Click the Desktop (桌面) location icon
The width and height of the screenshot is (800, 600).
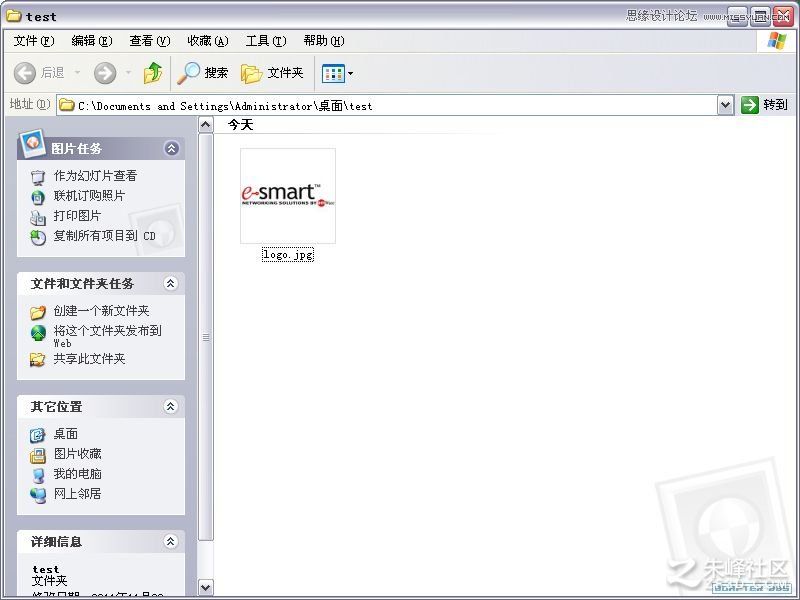pos(38,435)
